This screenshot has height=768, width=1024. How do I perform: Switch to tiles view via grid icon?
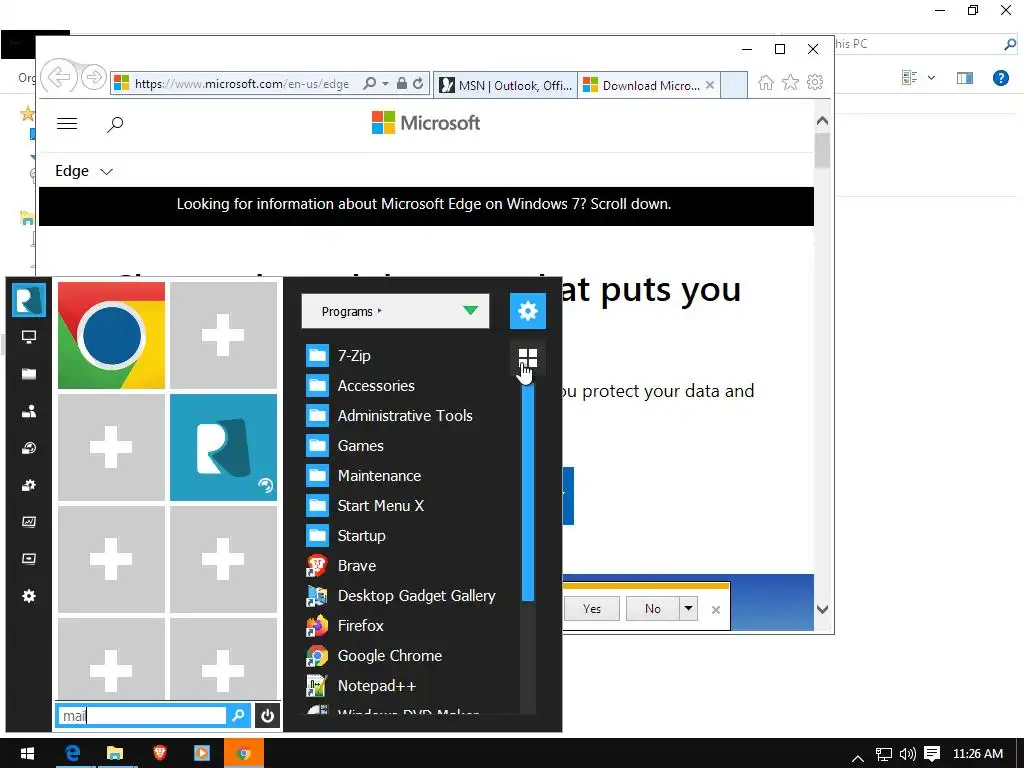[528, 358]
